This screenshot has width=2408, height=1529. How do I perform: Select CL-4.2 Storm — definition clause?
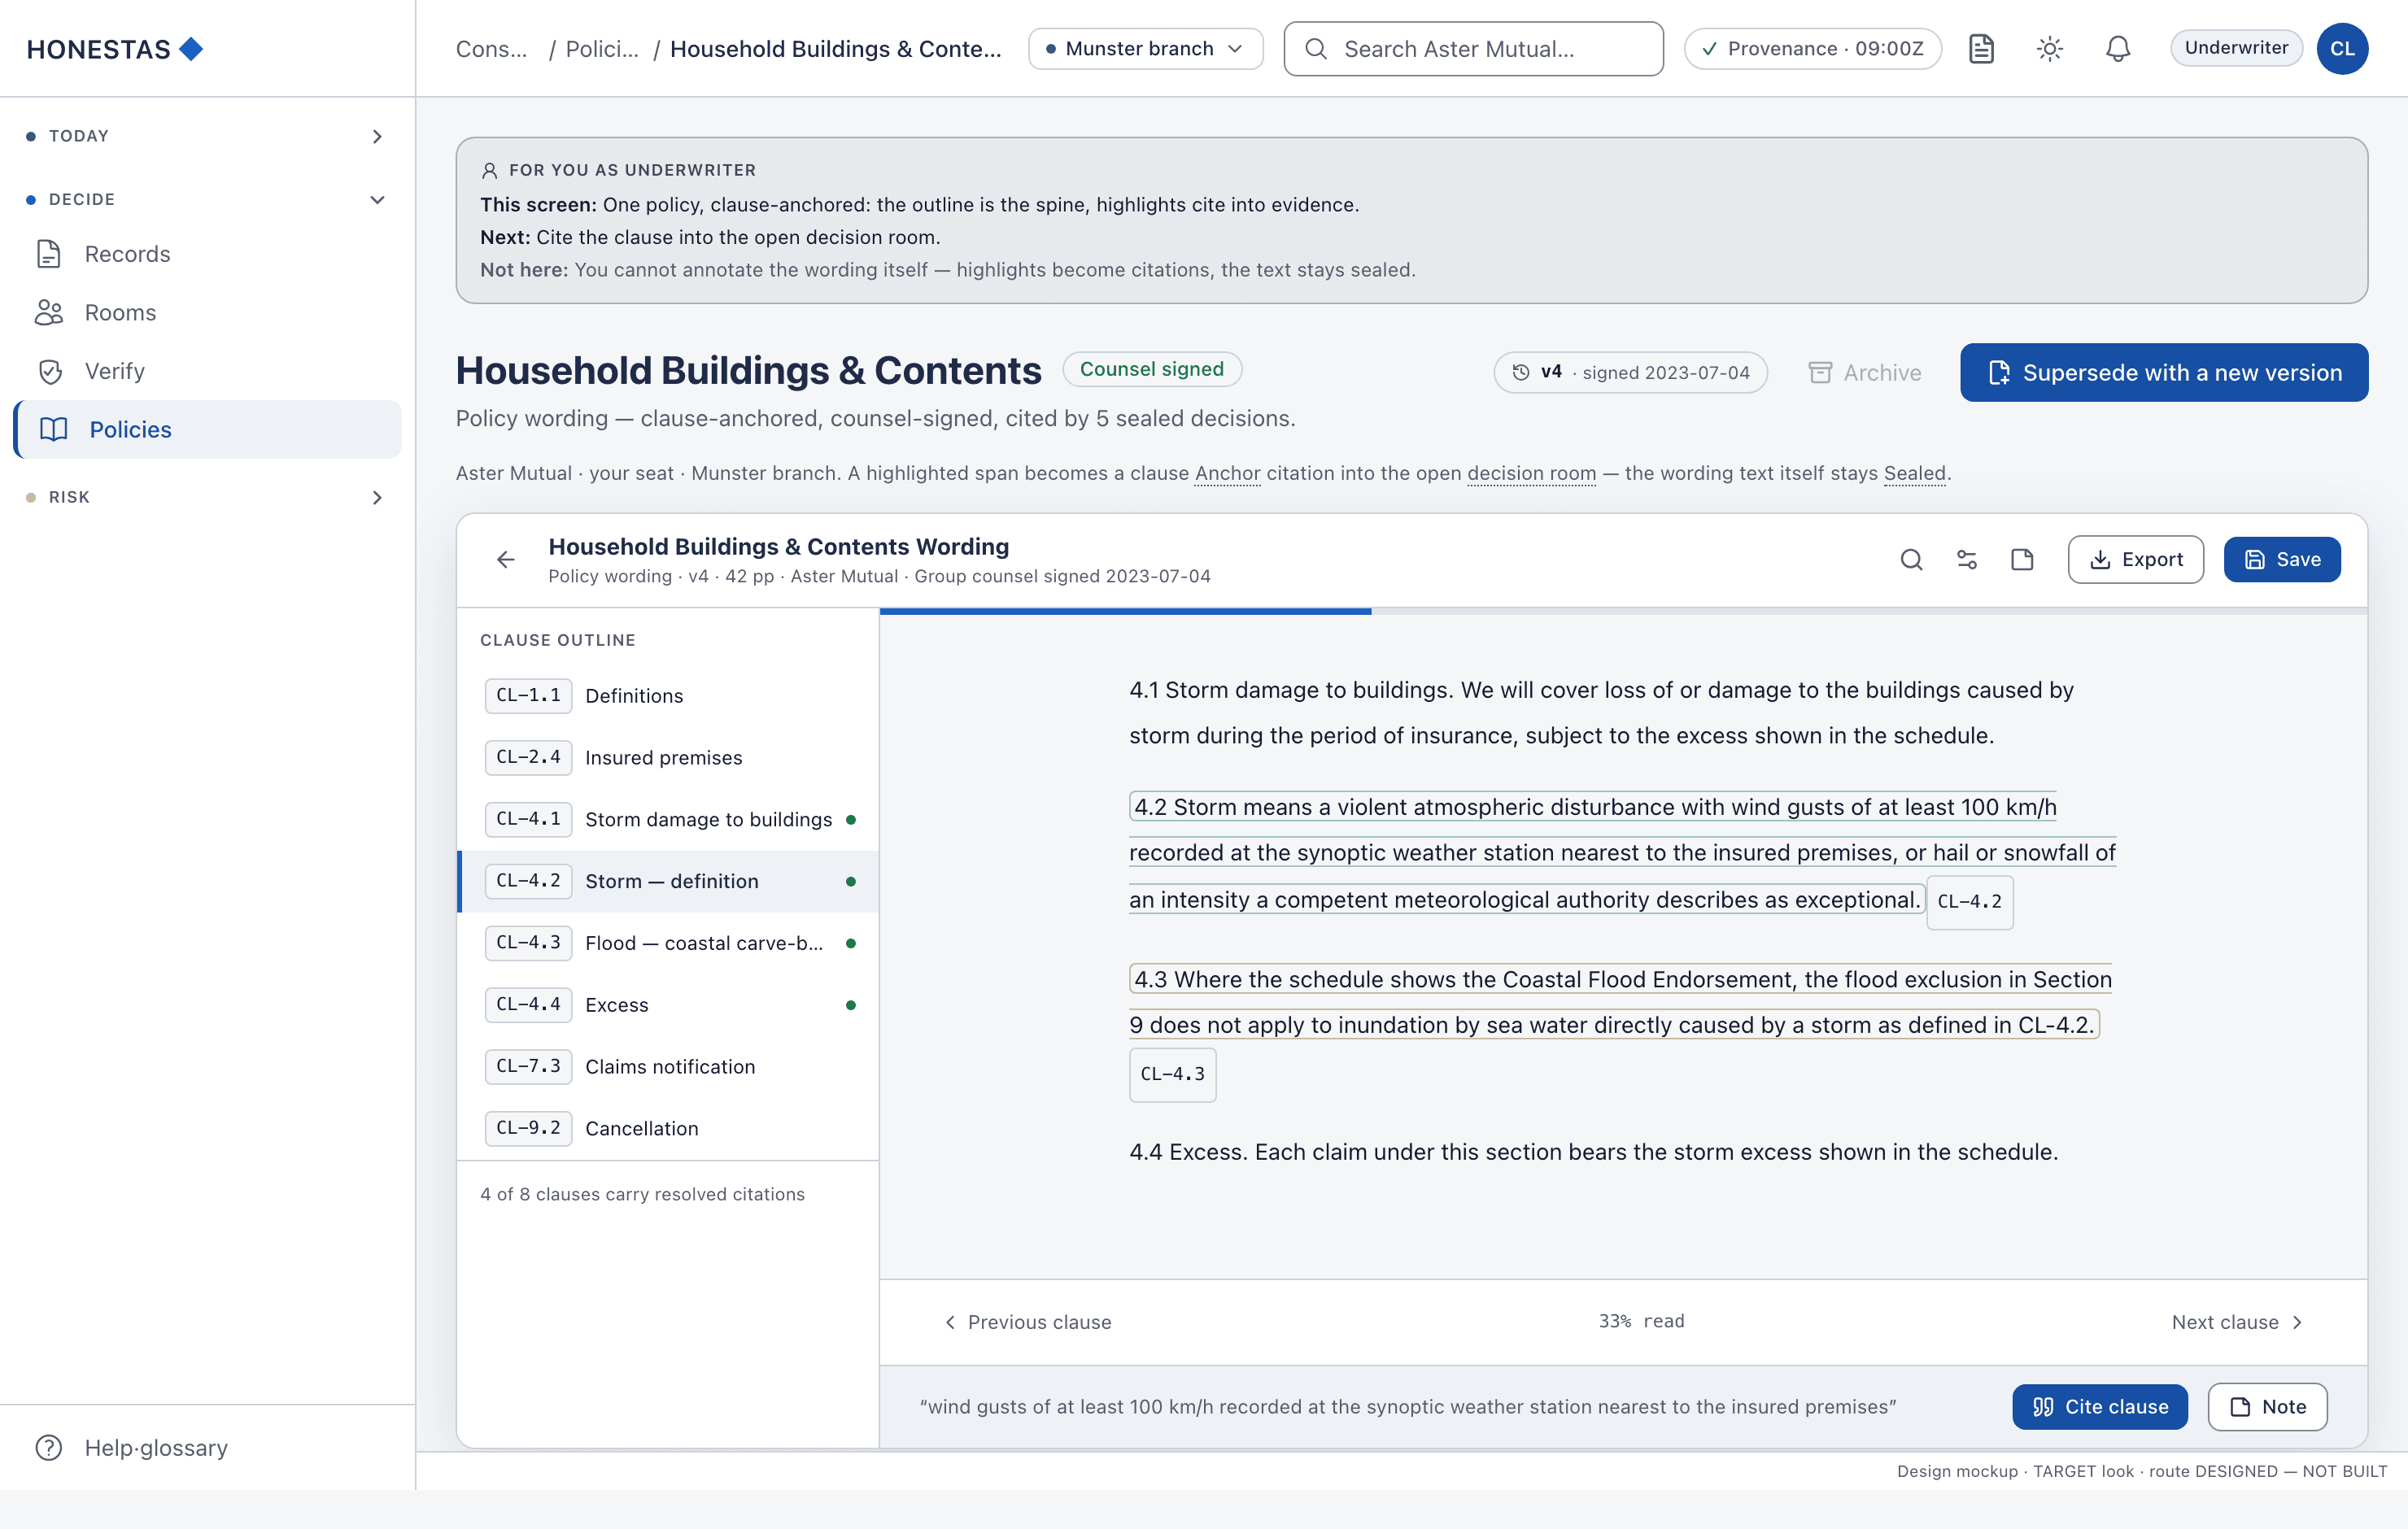click(x=668, y=881)
